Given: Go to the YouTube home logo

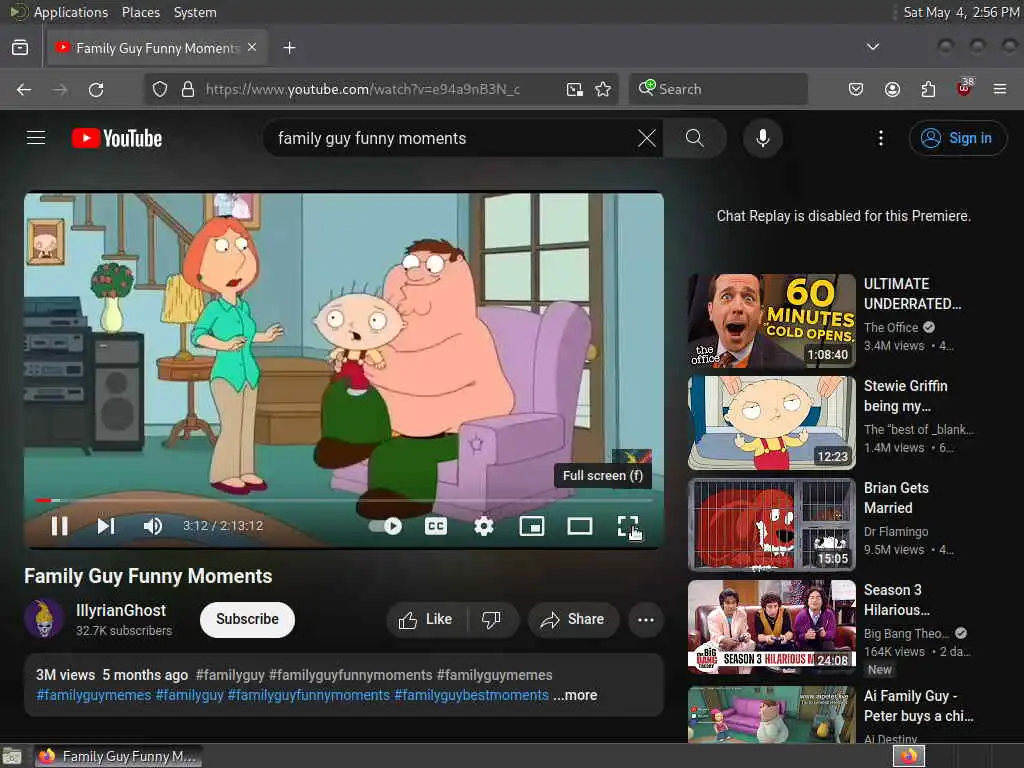Looking at the screenshot, I should pos(117,138).
